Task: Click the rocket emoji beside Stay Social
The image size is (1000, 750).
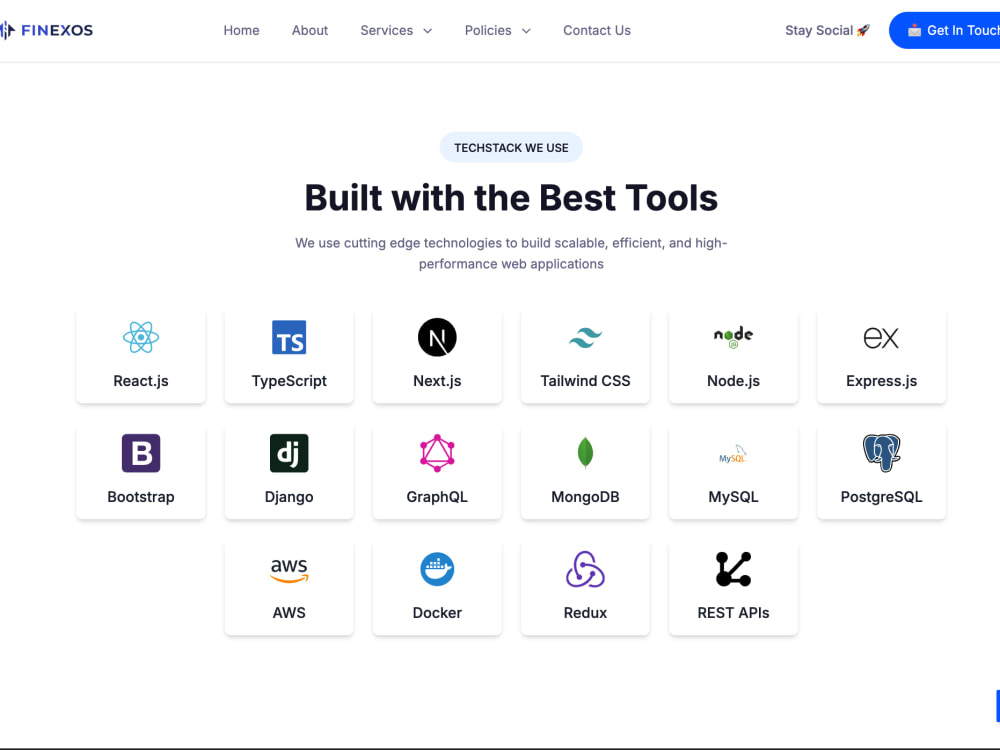Action: [863, 30]
